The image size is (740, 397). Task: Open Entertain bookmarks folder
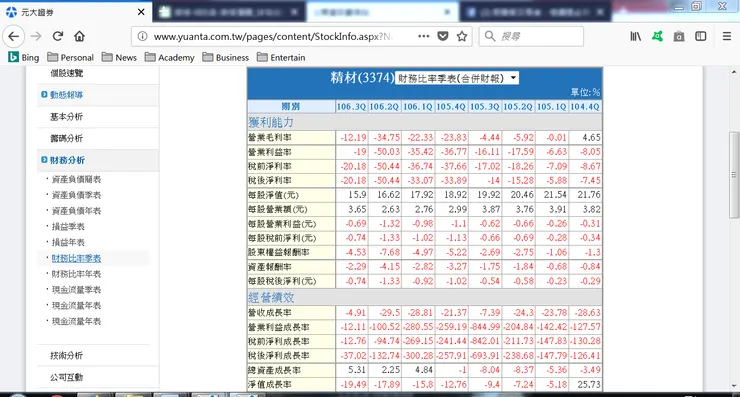click(x=281, y=58)
